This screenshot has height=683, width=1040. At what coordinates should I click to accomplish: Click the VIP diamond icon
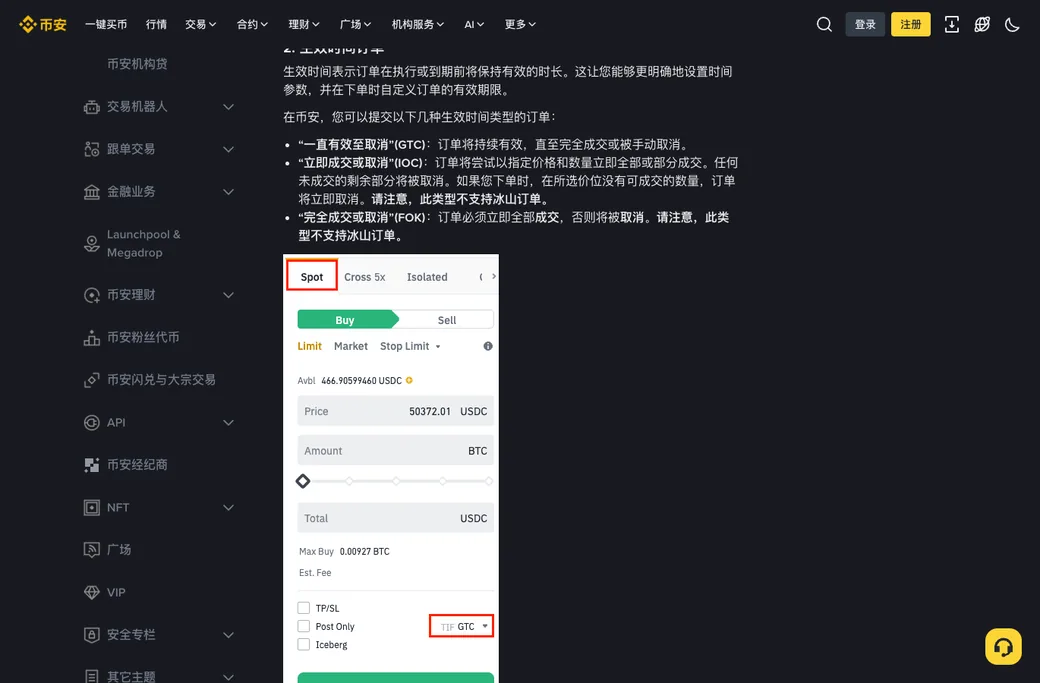pos(92,592)
